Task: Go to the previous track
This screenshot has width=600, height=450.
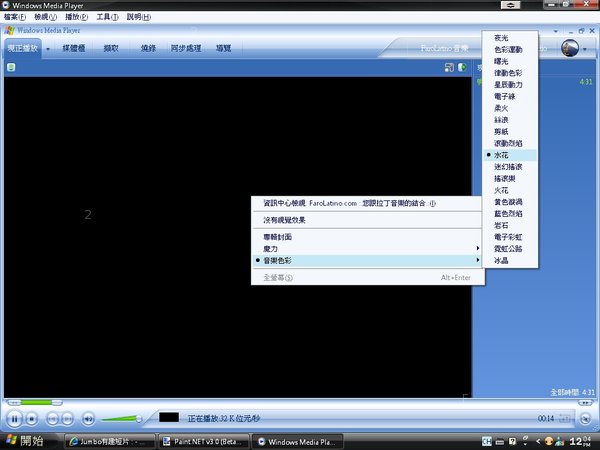Action: click(52, 419)
